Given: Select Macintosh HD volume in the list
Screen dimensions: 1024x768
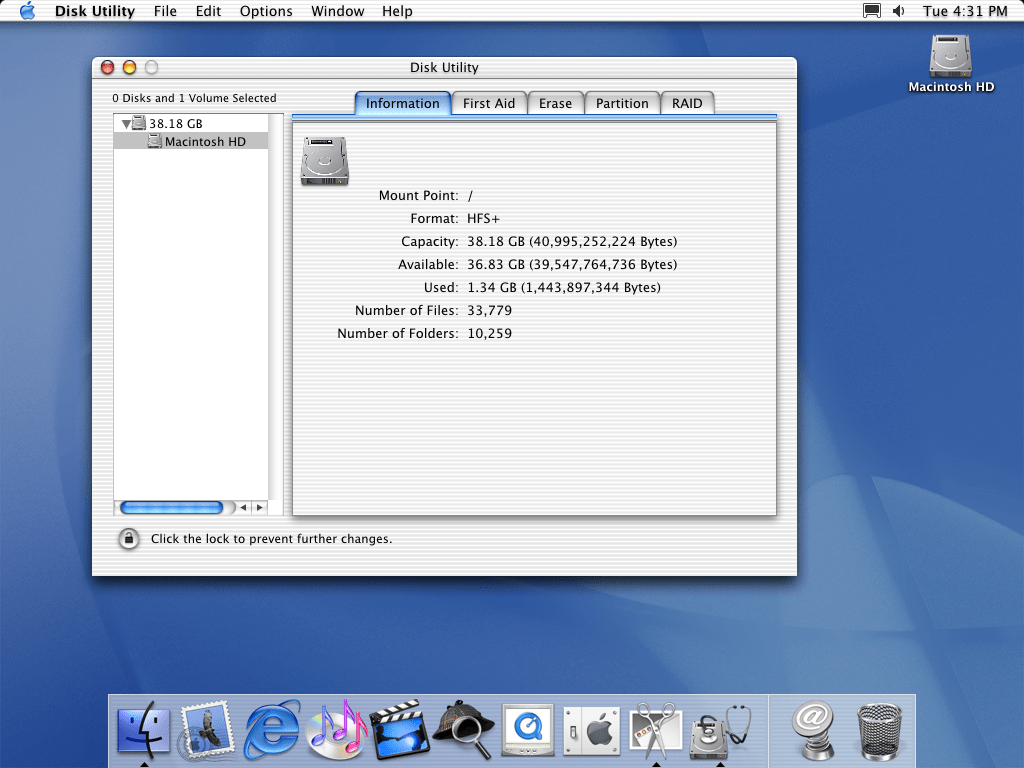Looking at the screenshot, I should [x=204, y=142].
